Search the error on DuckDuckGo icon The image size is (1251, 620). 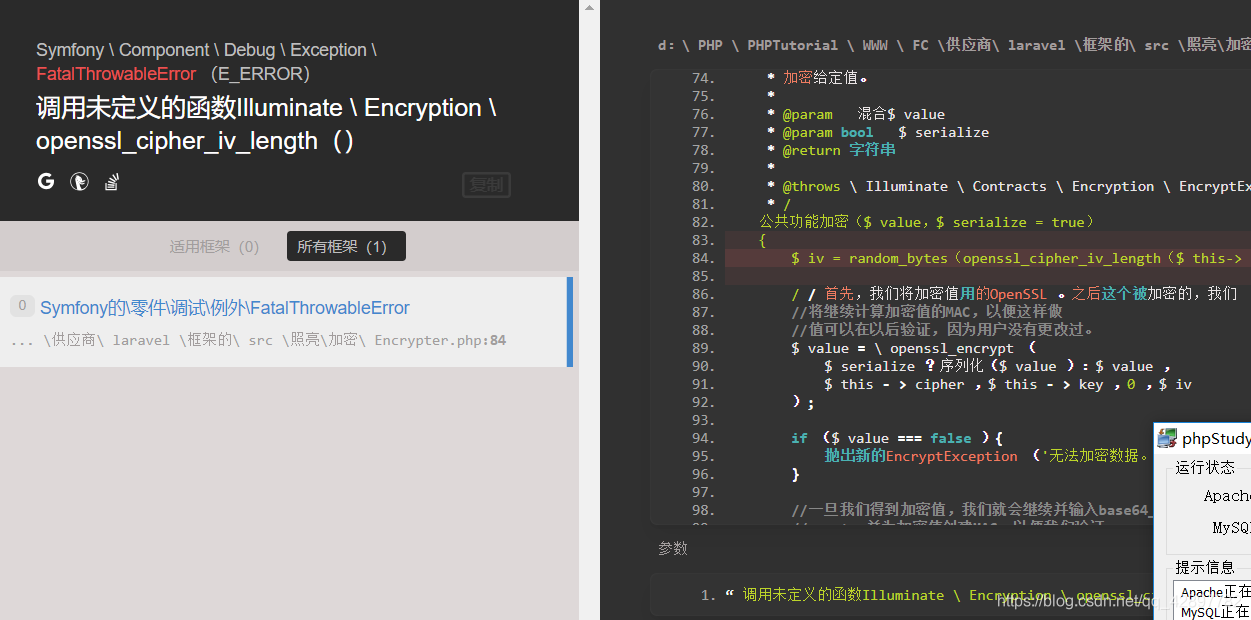click(80, 181)
